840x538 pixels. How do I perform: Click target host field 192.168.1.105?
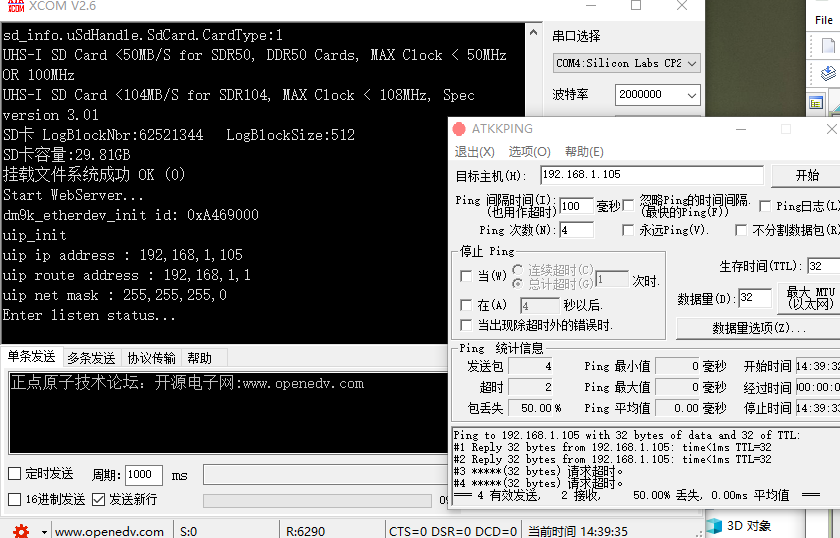point(652,175)
